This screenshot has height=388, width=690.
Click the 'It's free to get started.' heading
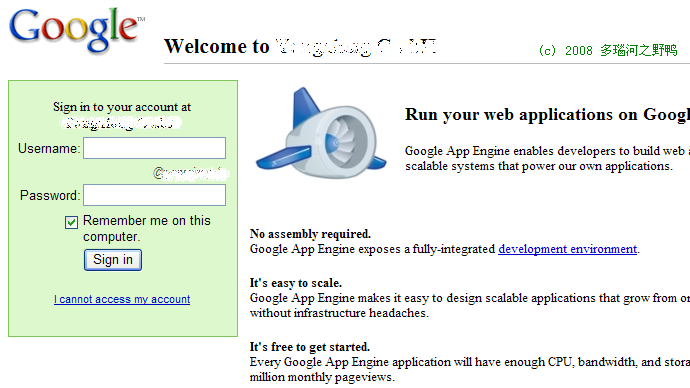tap(310, 347)
